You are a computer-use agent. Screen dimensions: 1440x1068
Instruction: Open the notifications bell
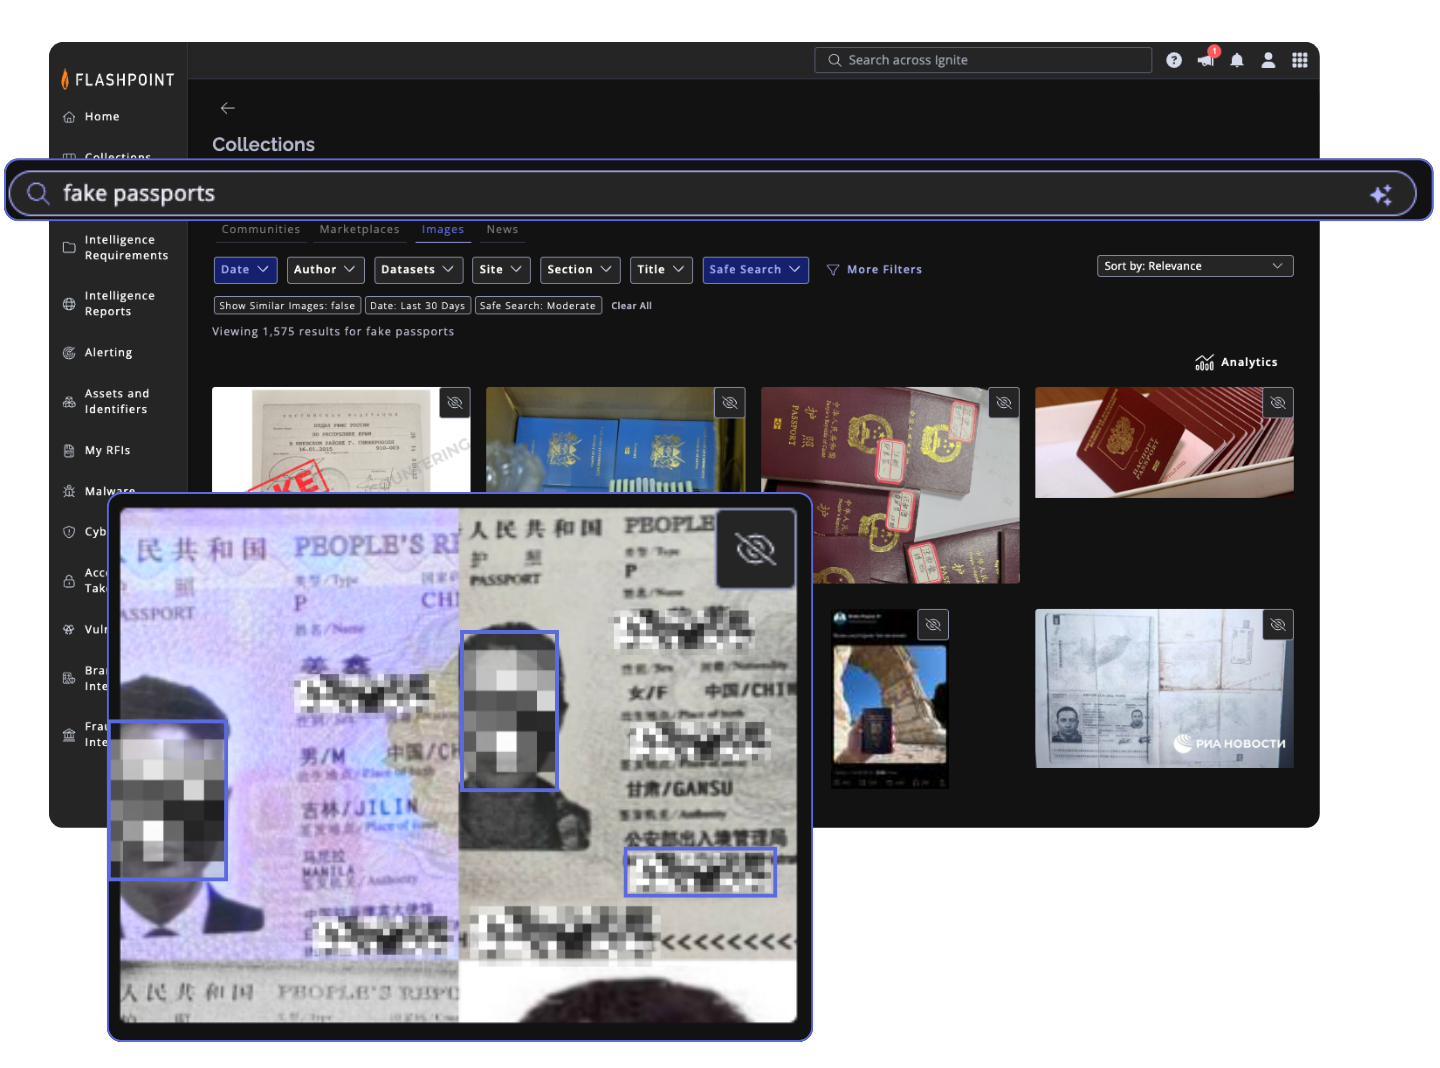[1237, 60]
